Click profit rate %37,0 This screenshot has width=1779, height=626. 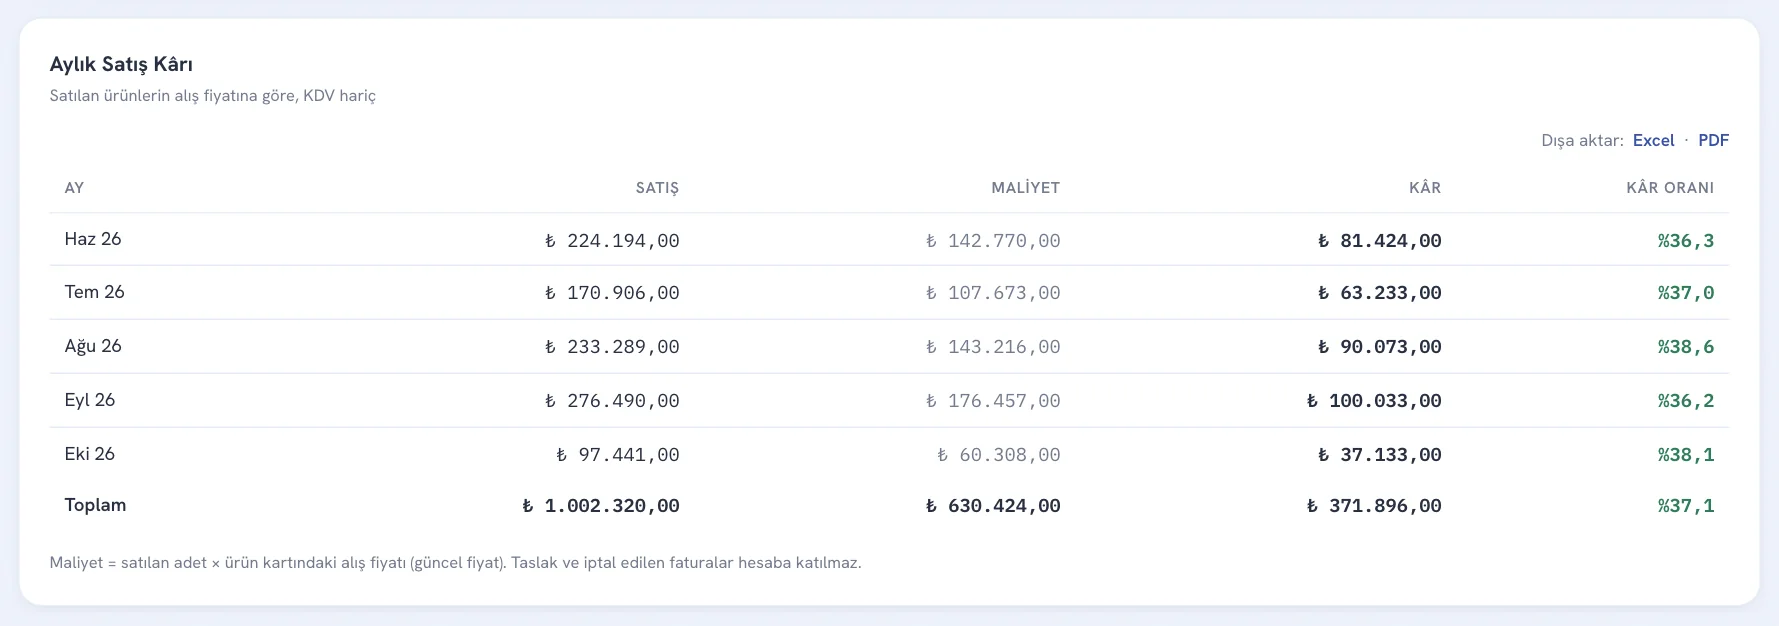(x=1686, y=293)
